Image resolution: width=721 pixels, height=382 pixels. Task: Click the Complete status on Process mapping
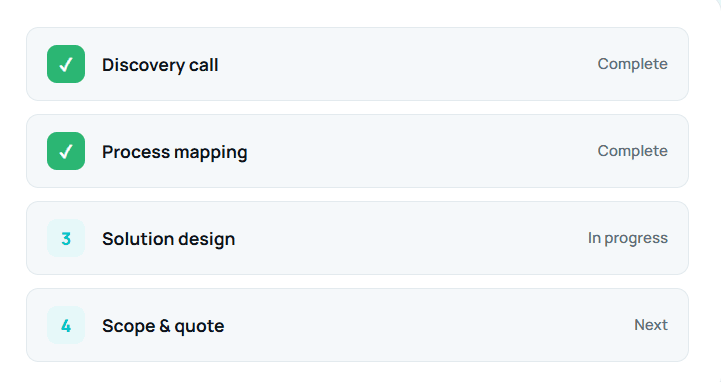pos(632,151)
